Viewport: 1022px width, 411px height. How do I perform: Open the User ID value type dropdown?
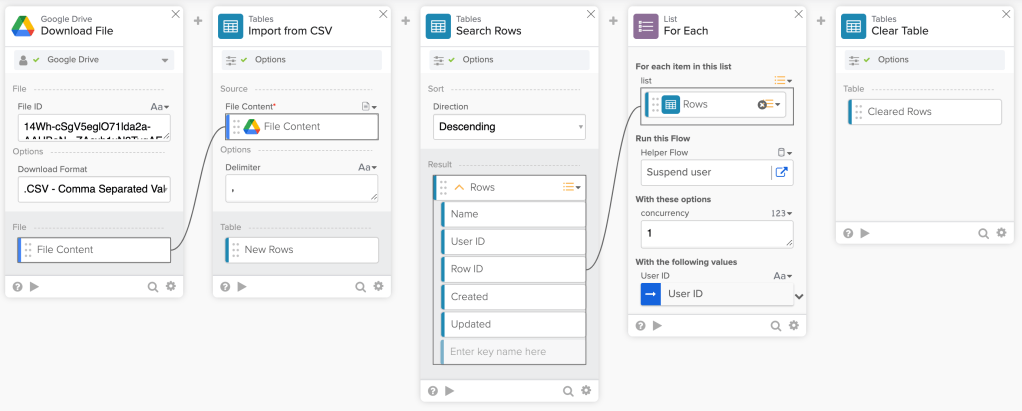point(783,276)
